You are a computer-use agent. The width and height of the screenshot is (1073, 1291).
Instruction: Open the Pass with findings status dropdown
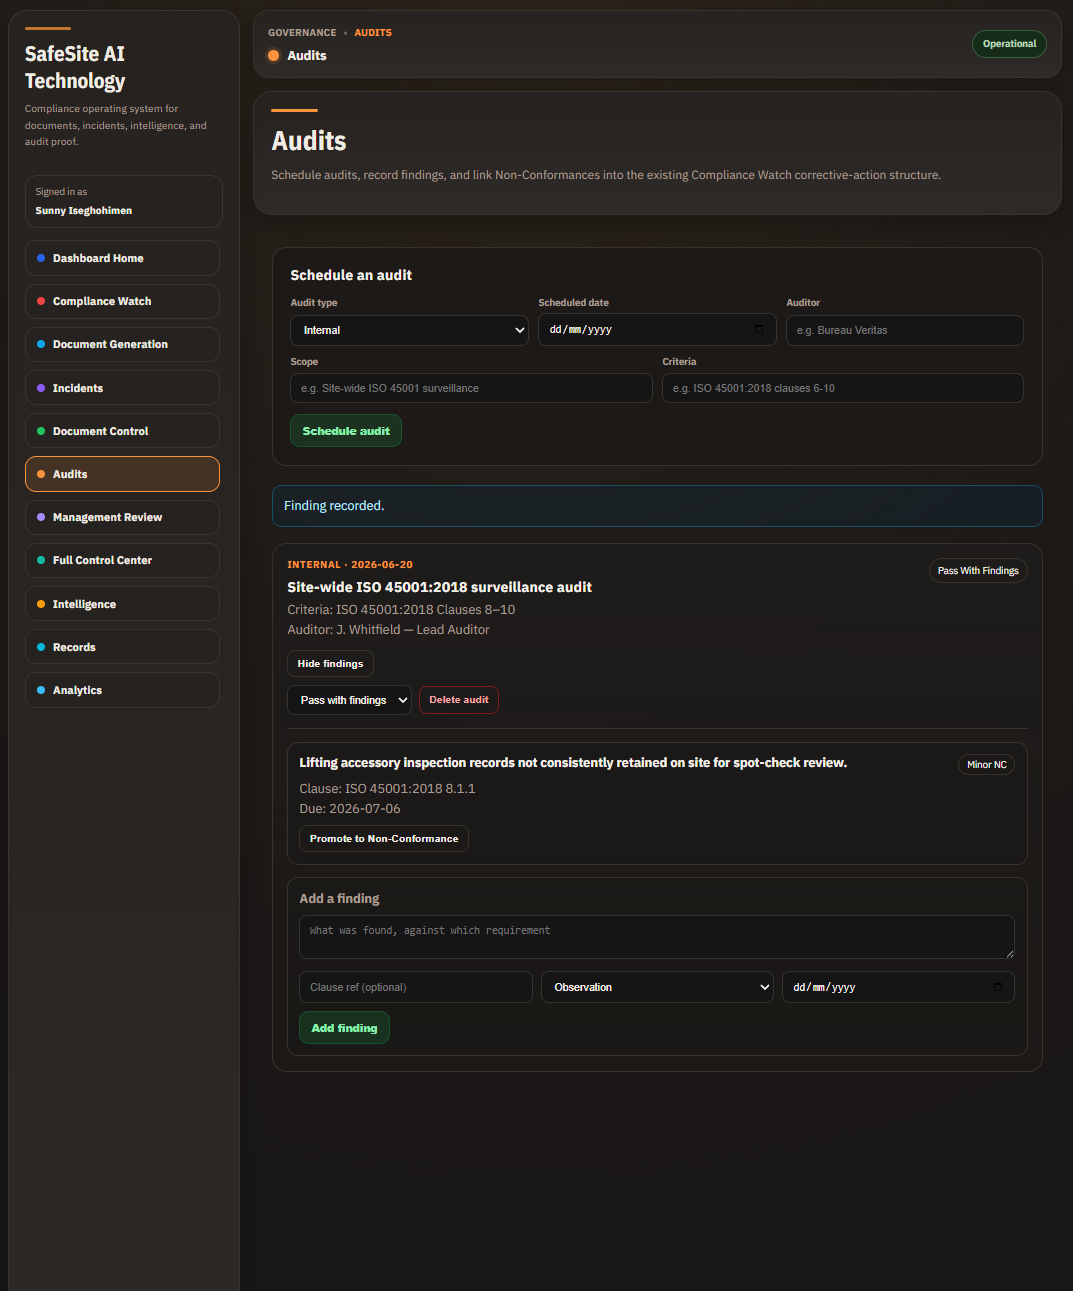(349, 700)
